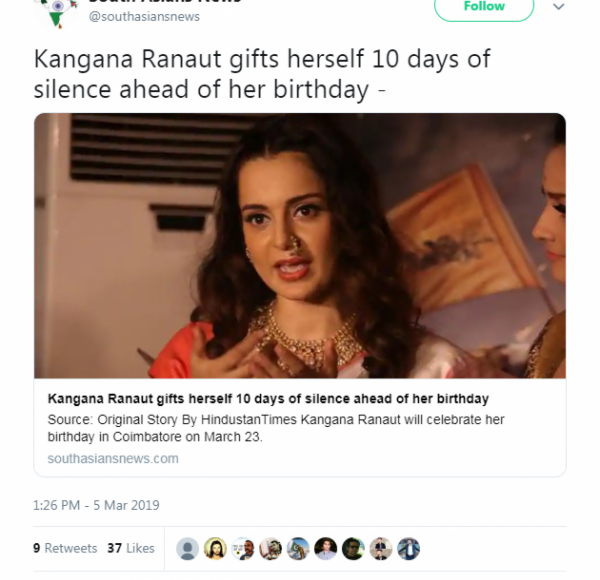Open the grey default liker avatar

pyautogui.click(x=187, y=548)
